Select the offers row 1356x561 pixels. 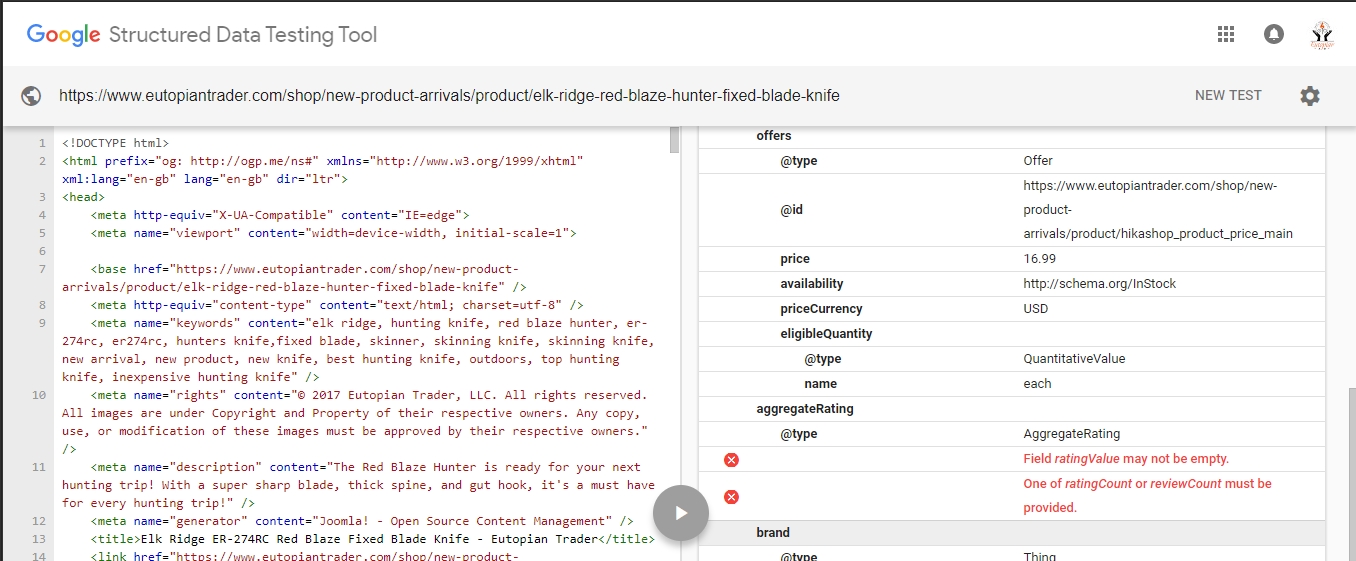click(1011, 136)
